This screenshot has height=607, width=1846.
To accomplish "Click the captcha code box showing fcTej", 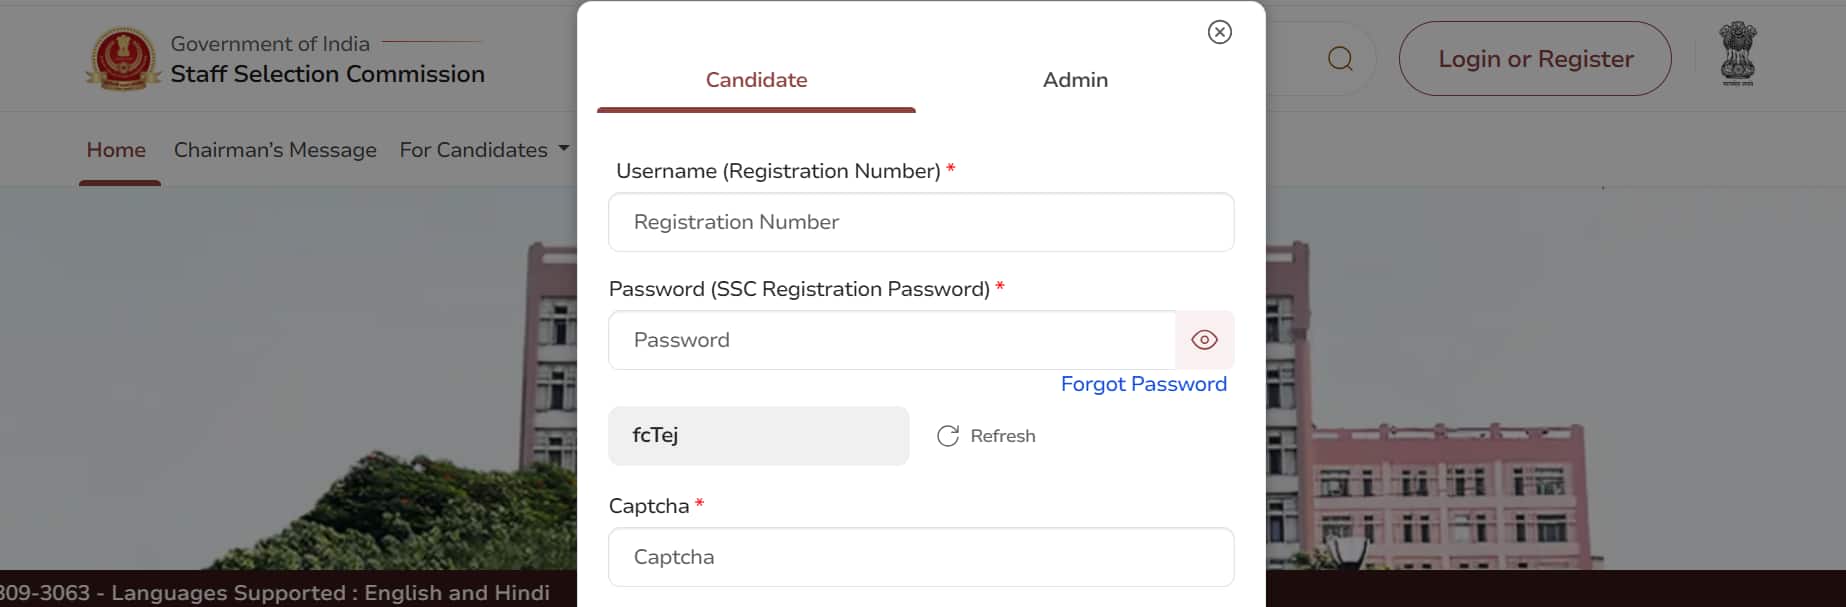I will point(758,436).
